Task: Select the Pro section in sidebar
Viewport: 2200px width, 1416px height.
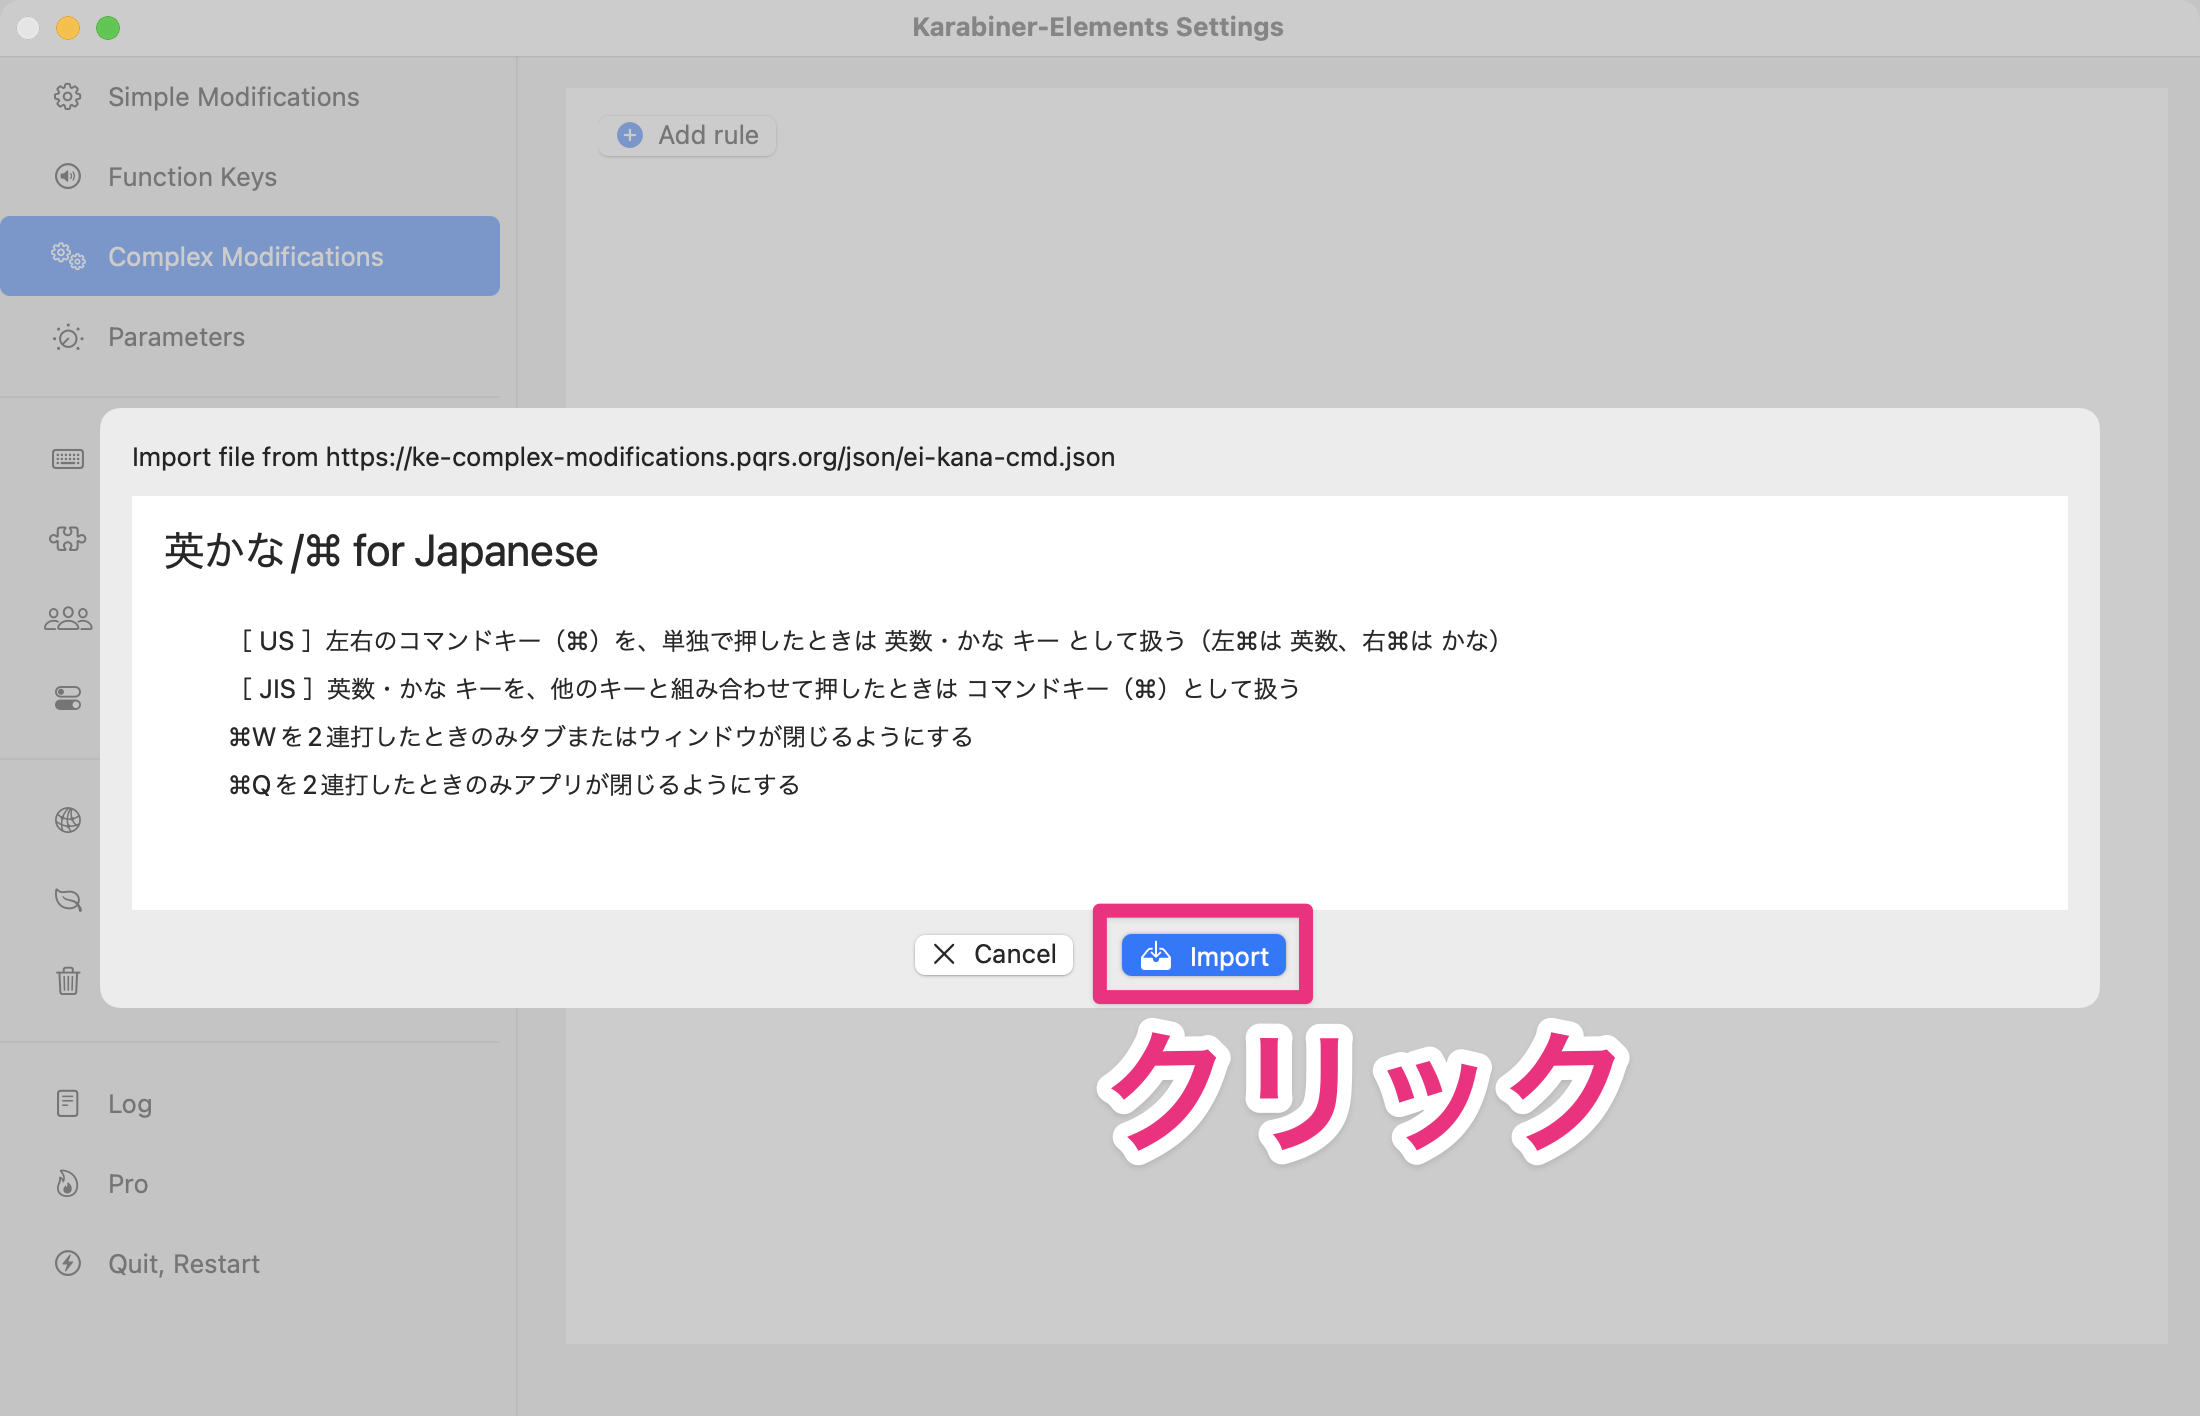Action: (127, 1183)
